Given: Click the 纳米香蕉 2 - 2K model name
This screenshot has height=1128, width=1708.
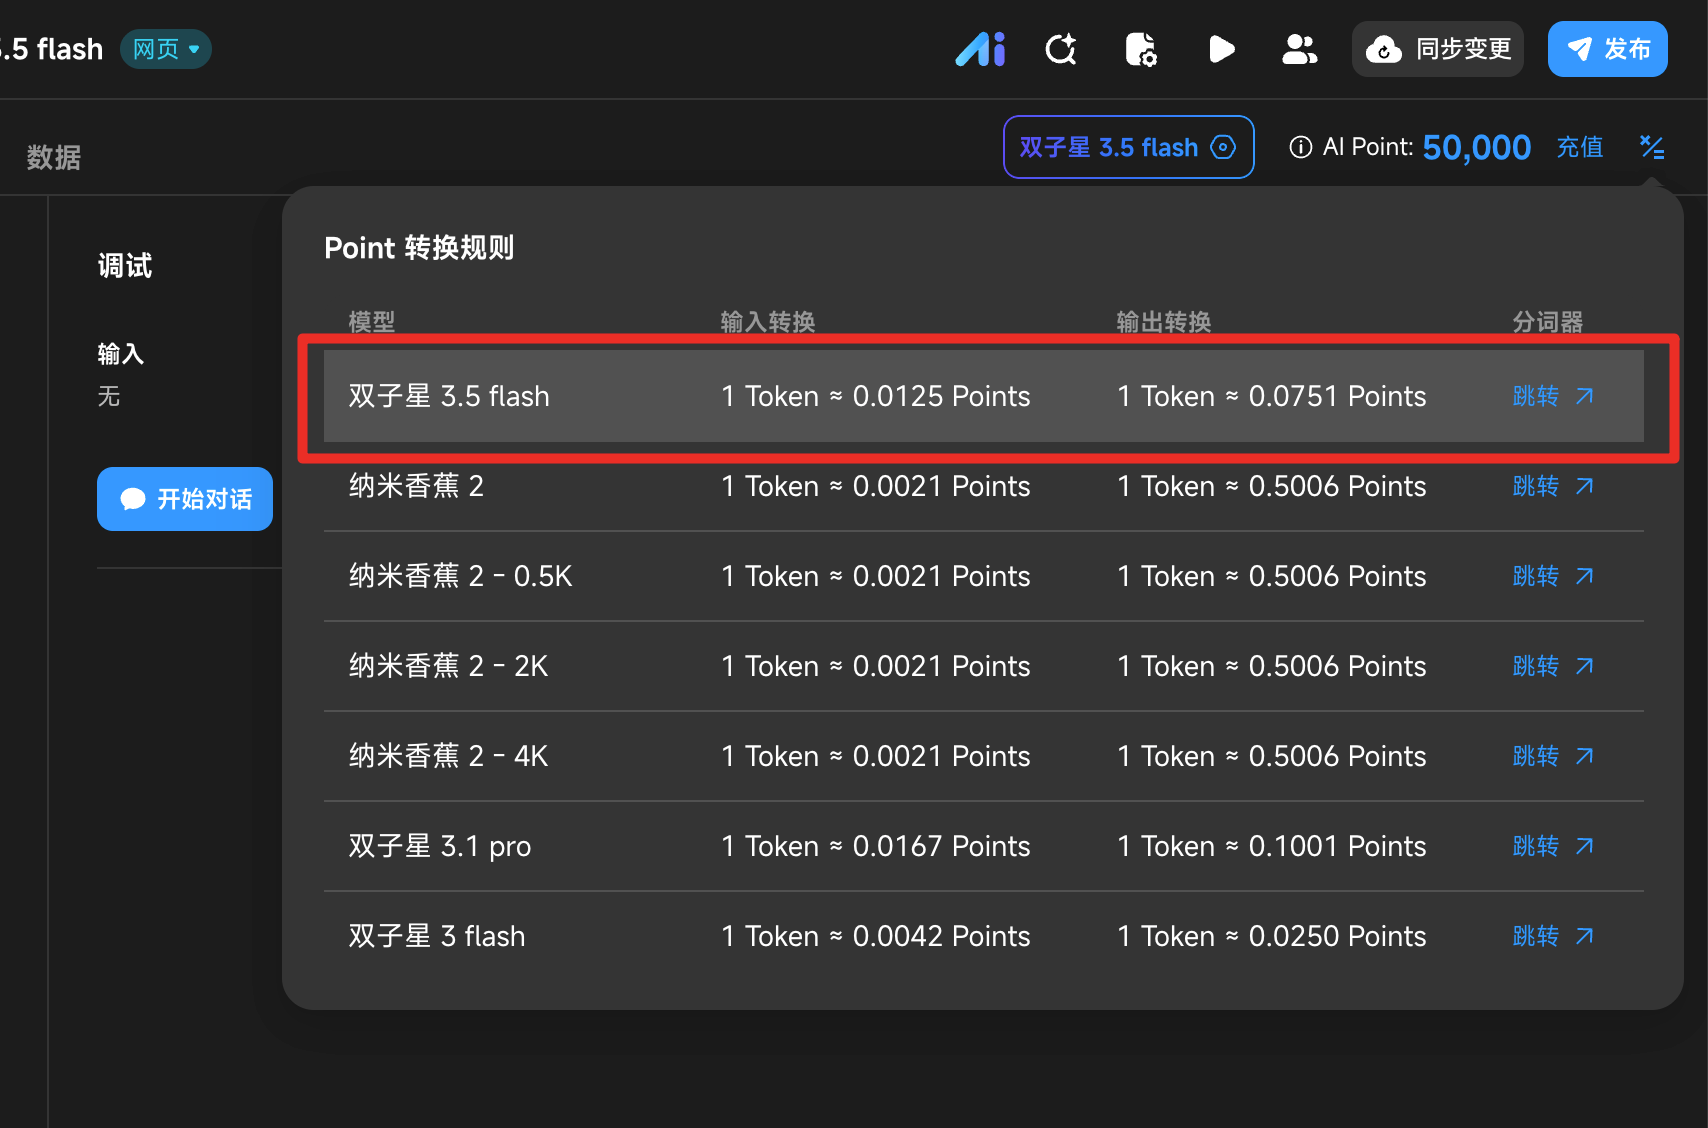Looking at the screenshot, I should (x=448, y=666).
